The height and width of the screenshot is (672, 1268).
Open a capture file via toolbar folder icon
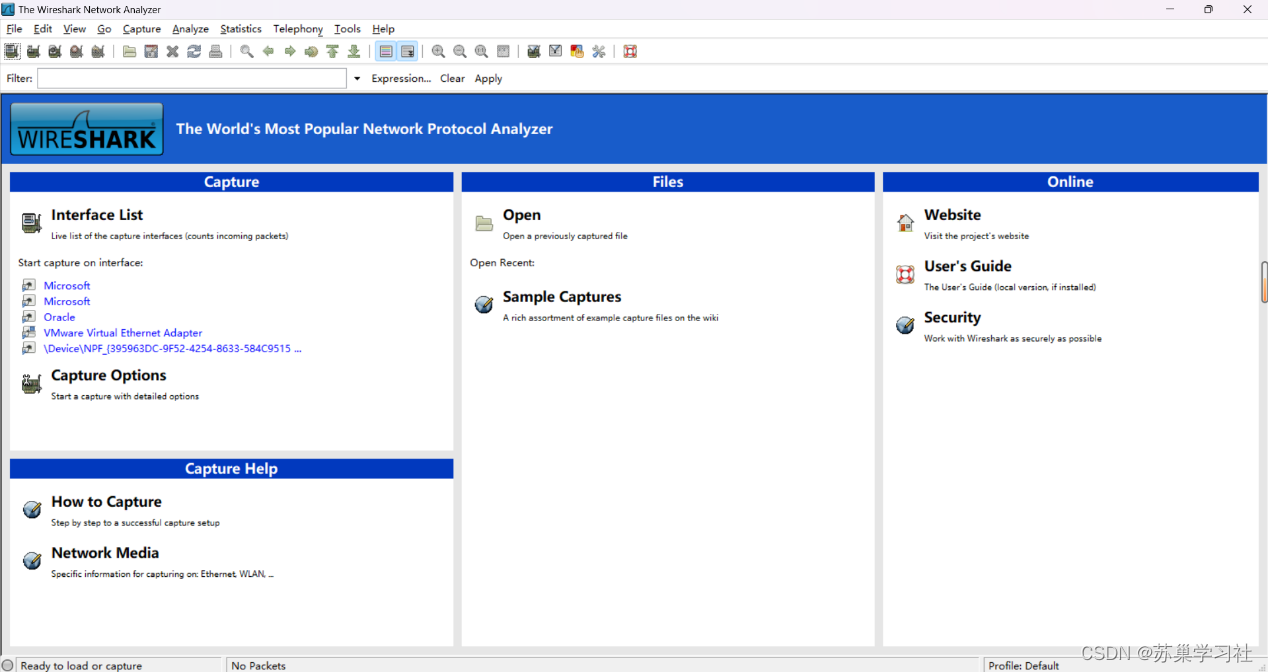130,51
